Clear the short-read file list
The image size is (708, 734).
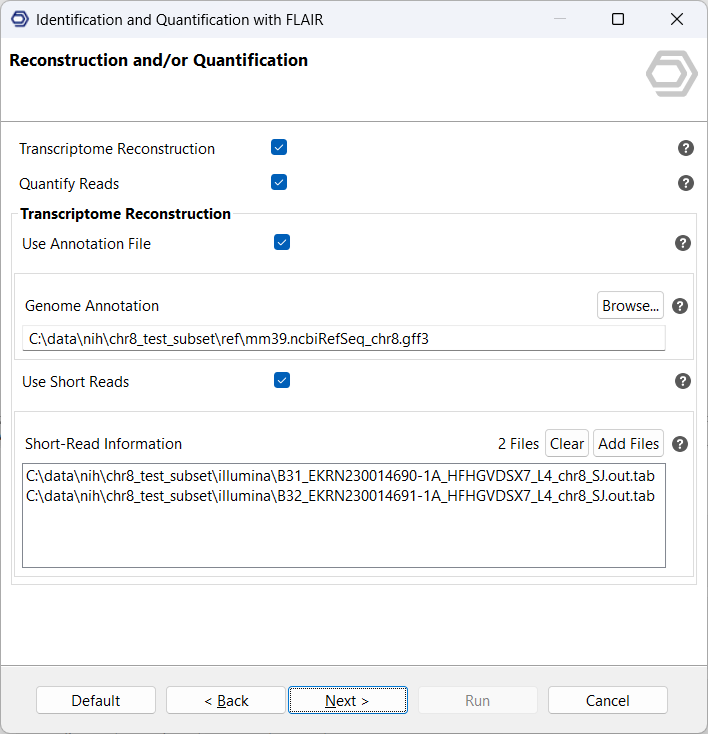pos(566,444)
